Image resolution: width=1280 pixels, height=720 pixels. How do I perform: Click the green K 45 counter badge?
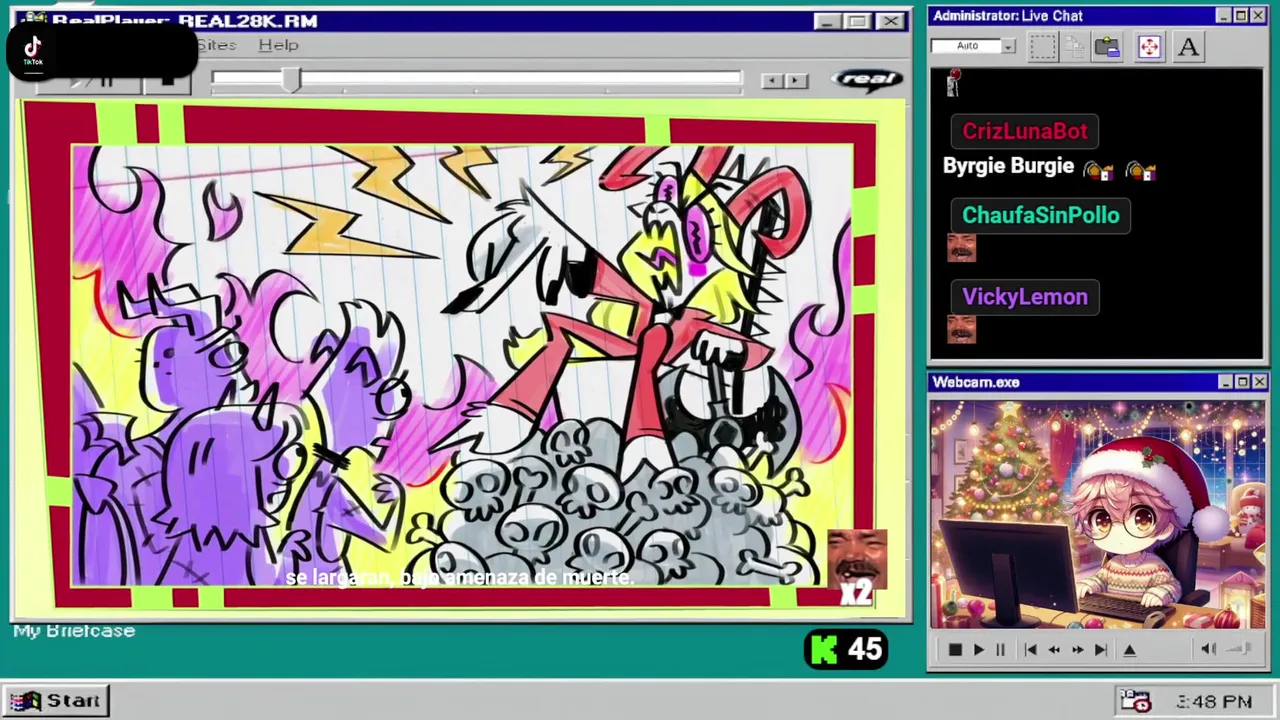pyautogui.click(x=846, y=650)
